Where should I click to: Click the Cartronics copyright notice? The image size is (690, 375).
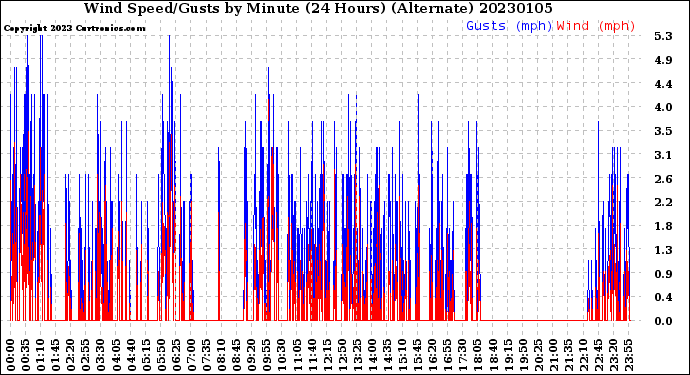tap(74, 29)
